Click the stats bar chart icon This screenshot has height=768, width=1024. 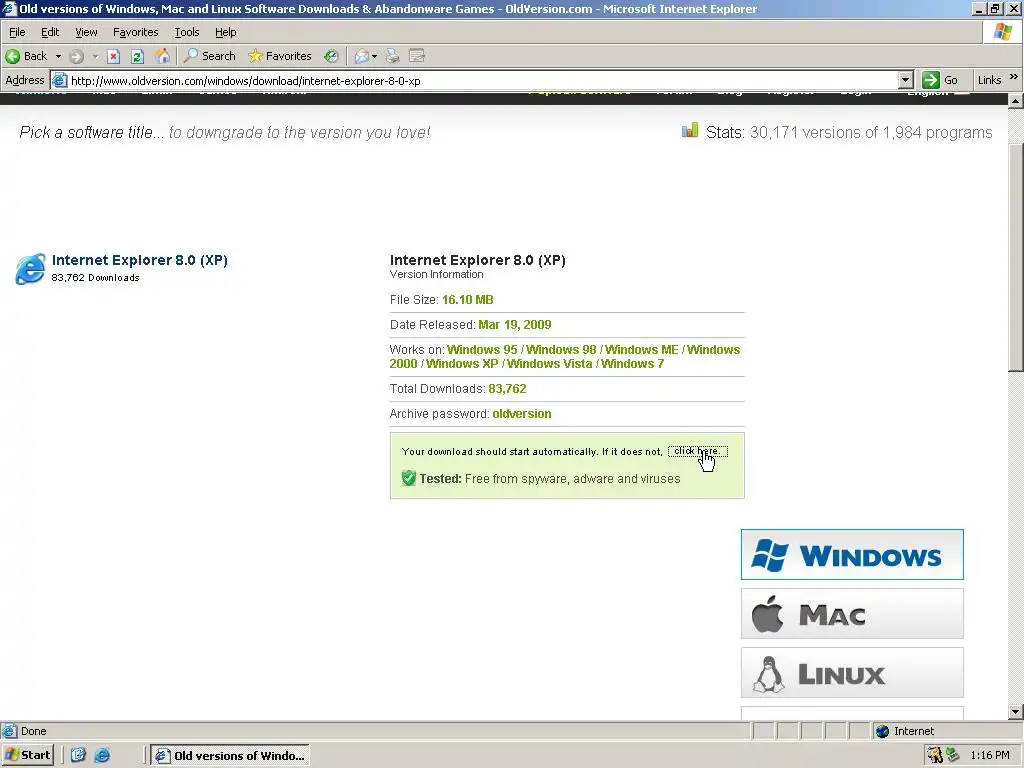[690, 131]
